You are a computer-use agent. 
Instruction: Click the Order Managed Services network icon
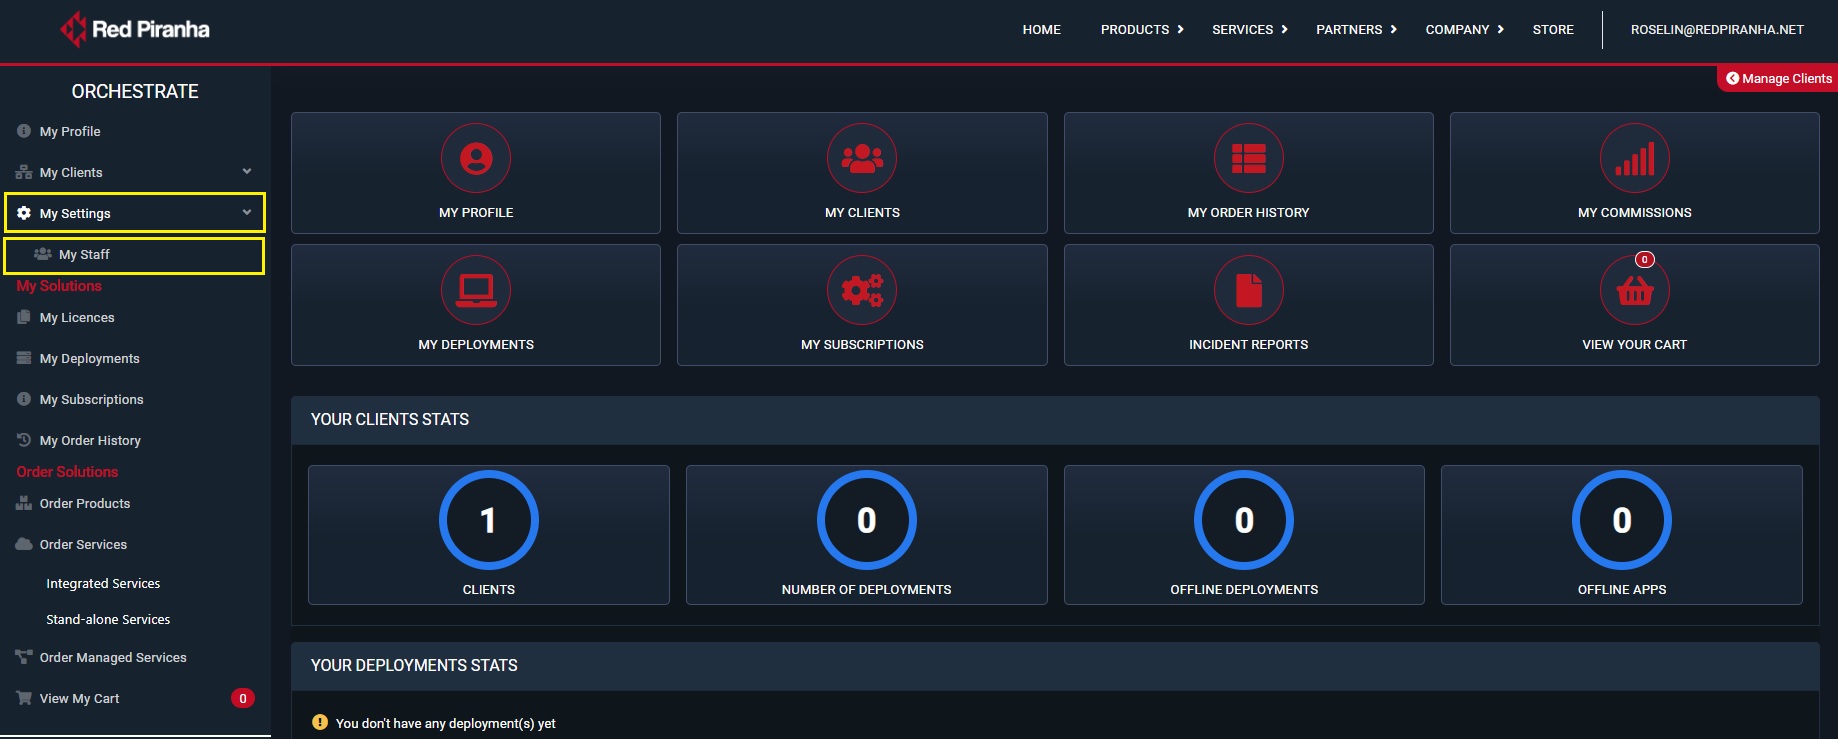point(24,657)
